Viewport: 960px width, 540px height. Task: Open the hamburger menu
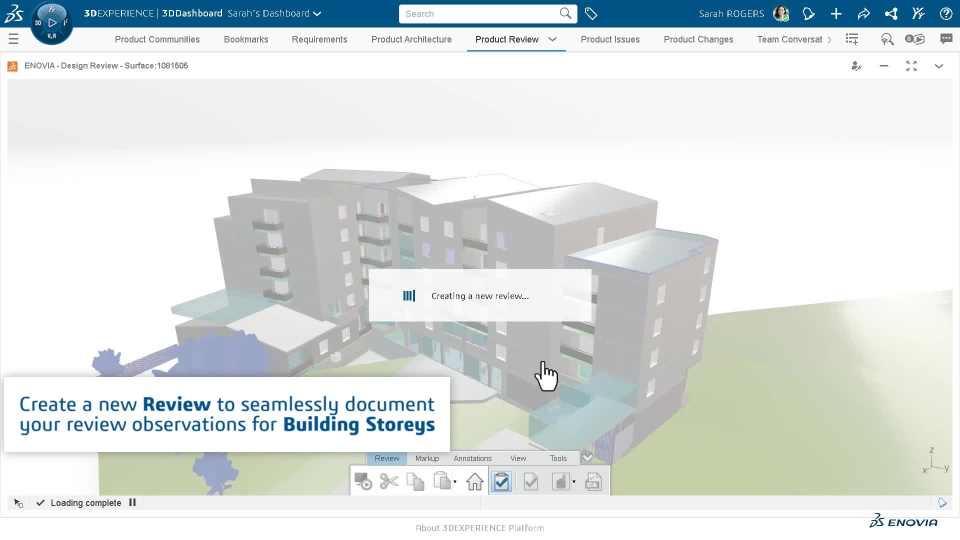click(x=13, y=39)
